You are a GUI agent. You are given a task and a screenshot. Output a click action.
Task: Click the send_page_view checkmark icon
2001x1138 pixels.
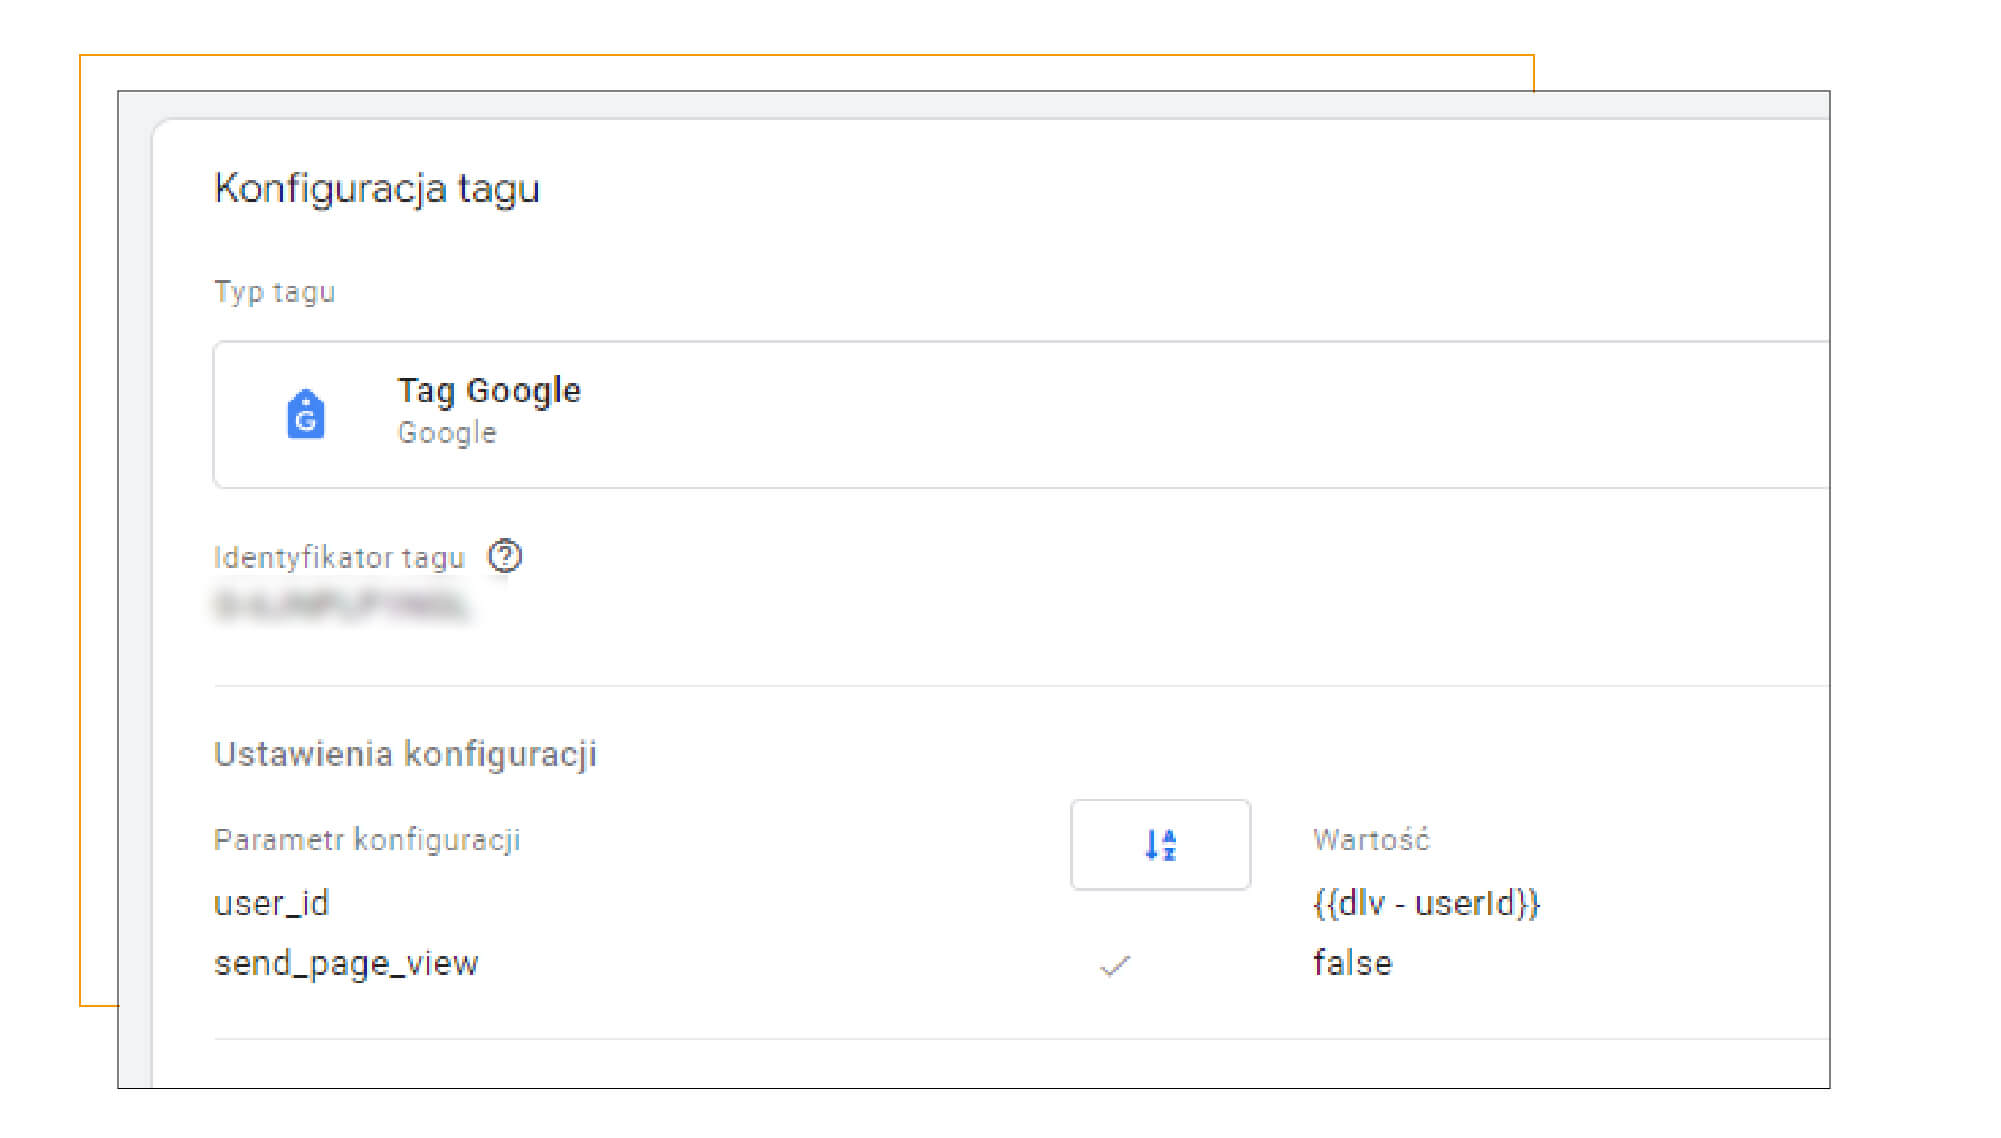coord(1114,966)
